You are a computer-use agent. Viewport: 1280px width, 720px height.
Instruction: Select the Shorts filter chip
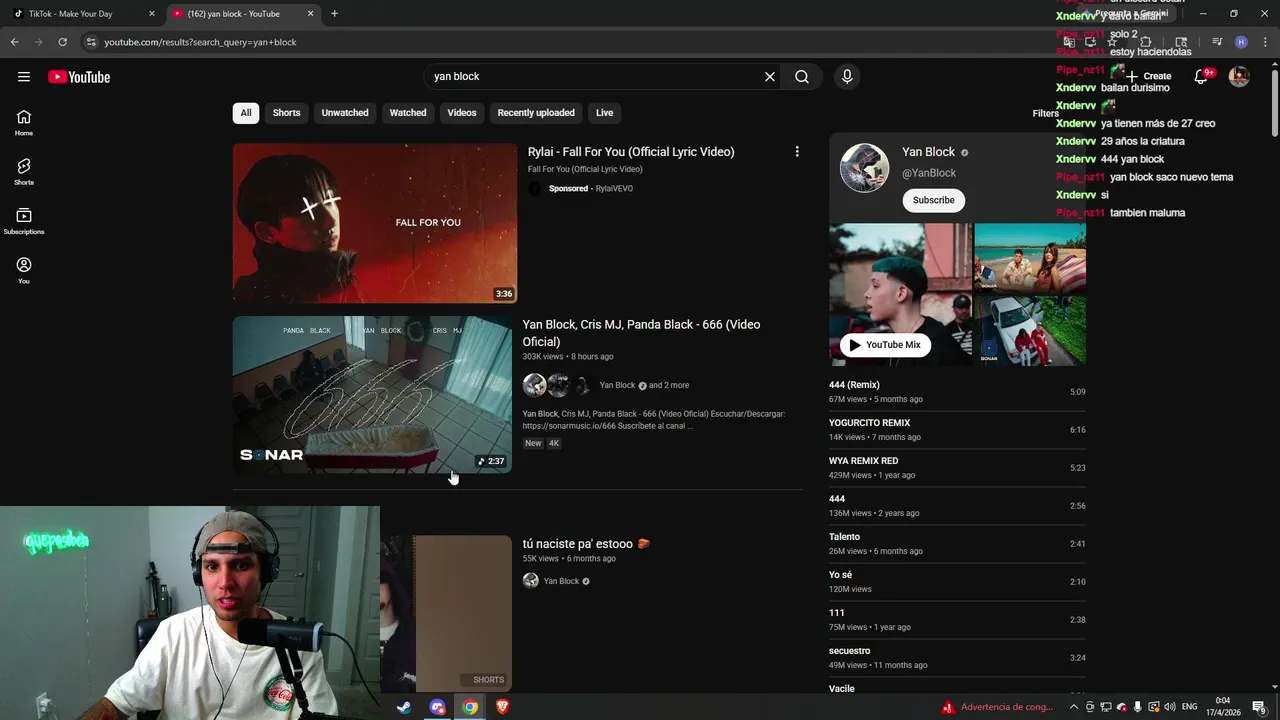[287, 113]
